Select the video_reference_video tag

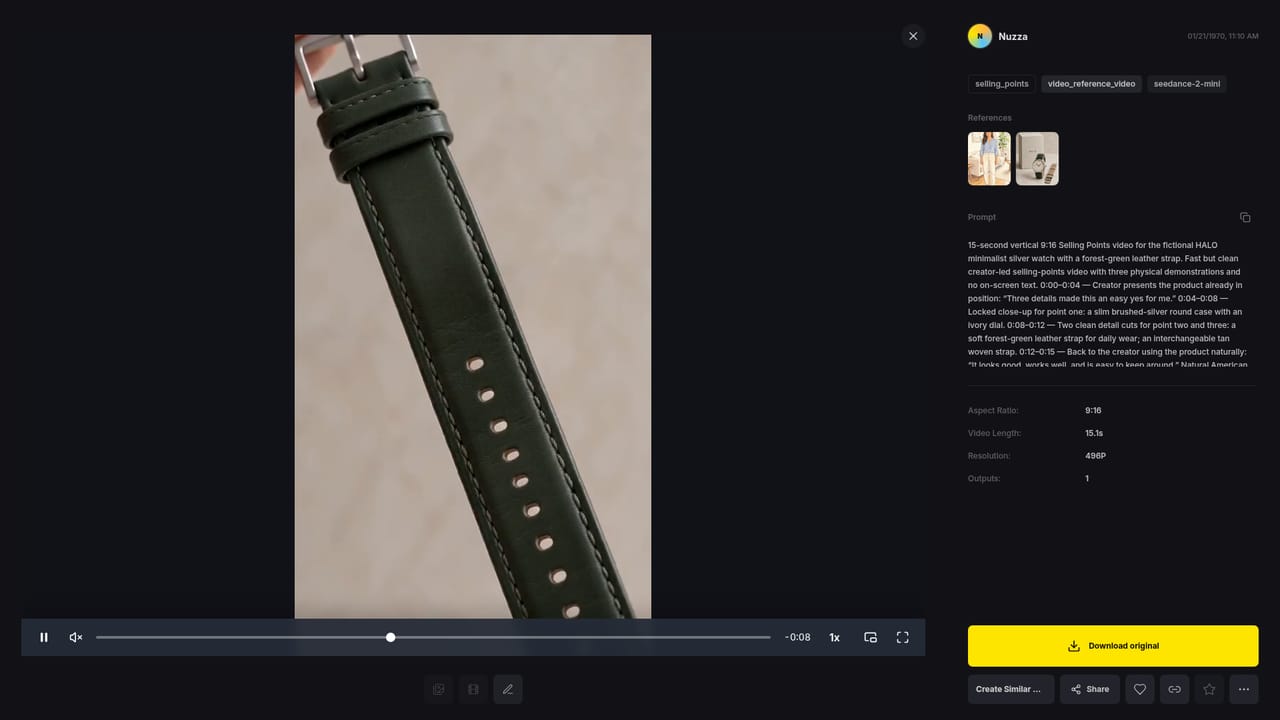1092,84
